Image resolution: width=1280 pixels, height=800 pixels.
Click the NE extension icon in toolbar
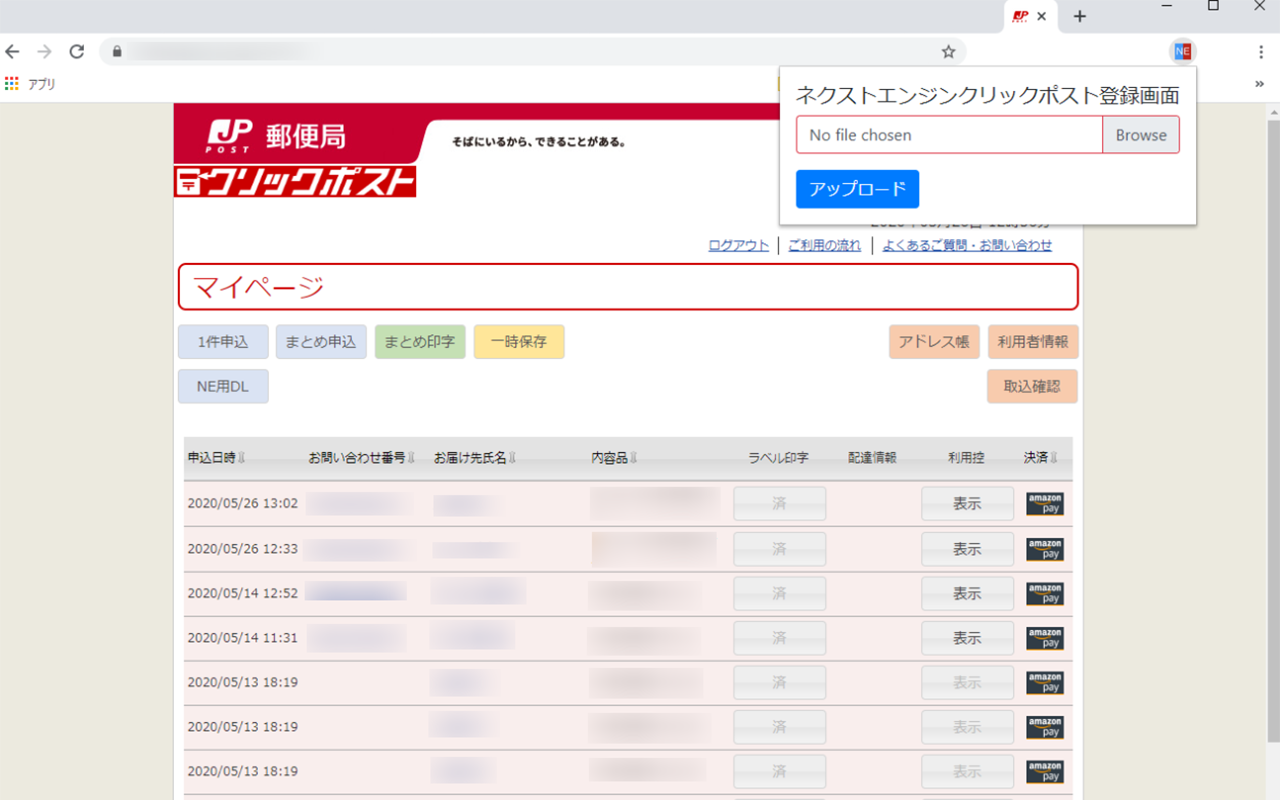click(1183, 51)
